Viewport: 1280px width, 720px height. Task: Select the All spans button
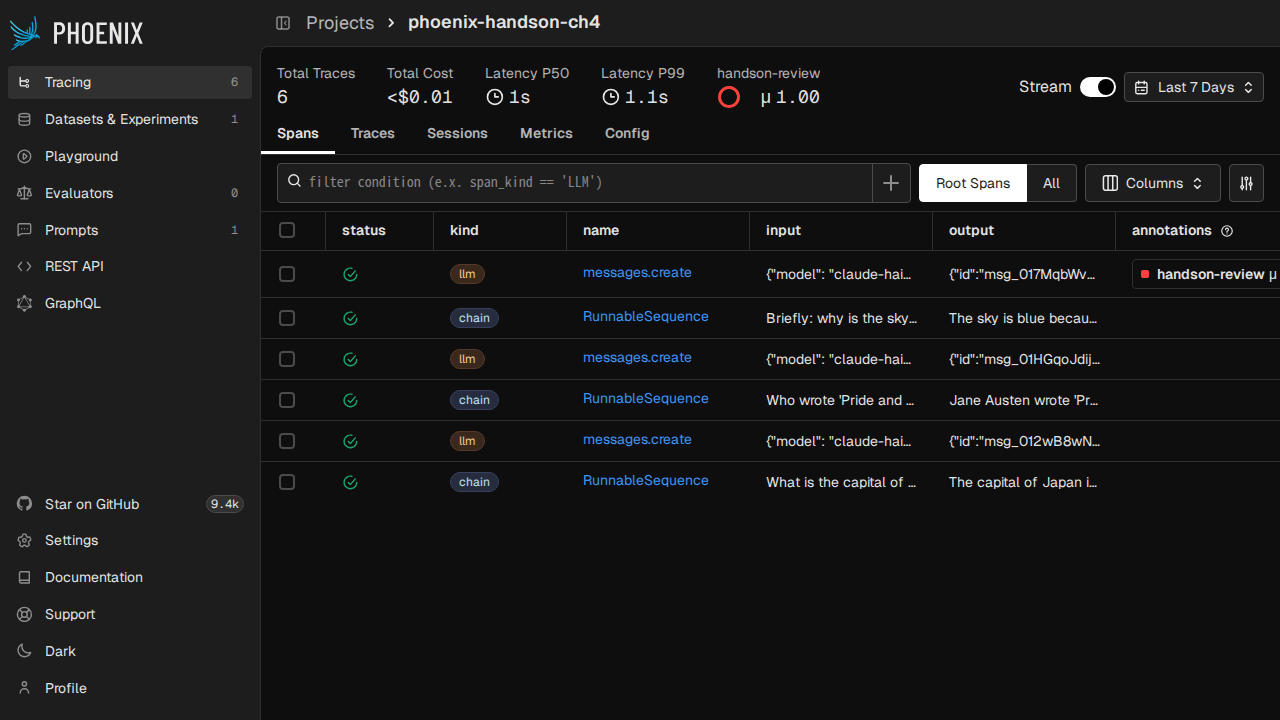(1051, 183)
